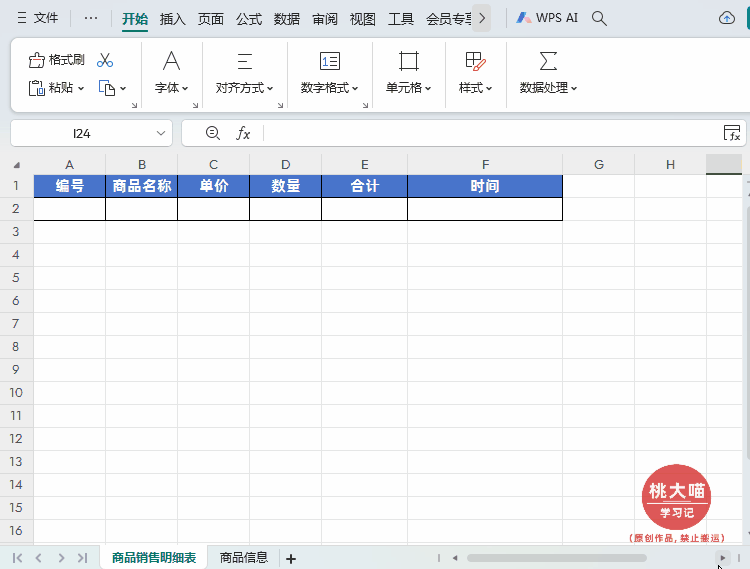Click the horizontal scrollbar right arrow

coord(722,558)
